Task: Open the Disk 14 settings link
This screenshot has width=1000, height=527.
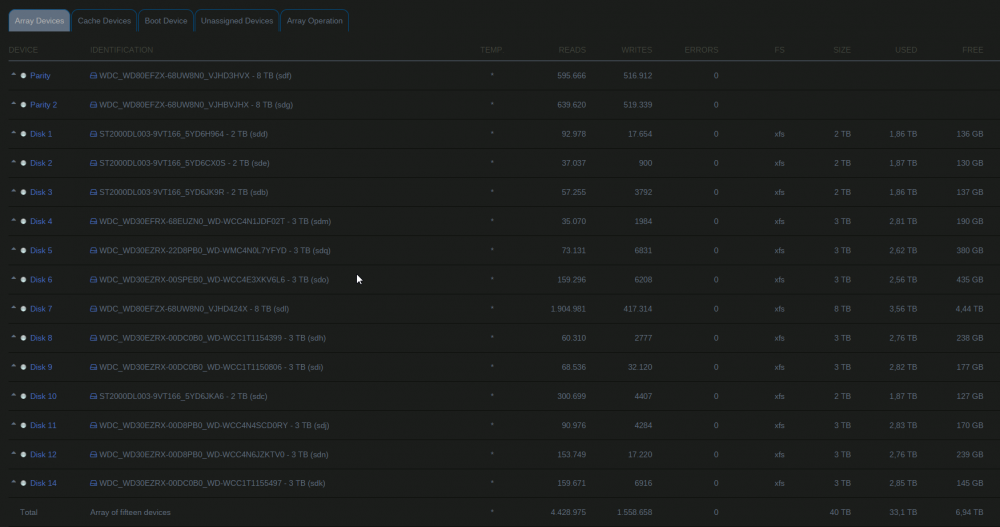Action: click(43, 484)
